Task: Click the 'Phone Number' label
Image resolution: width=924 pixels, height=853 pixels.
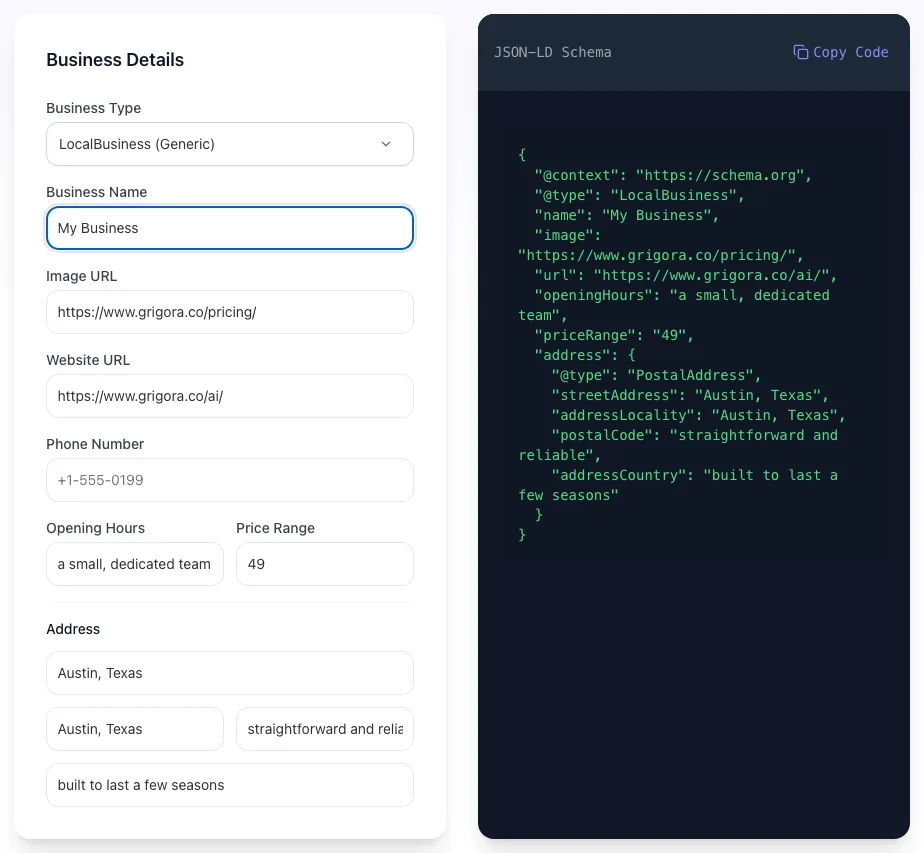Action: (x=95, y=444)
